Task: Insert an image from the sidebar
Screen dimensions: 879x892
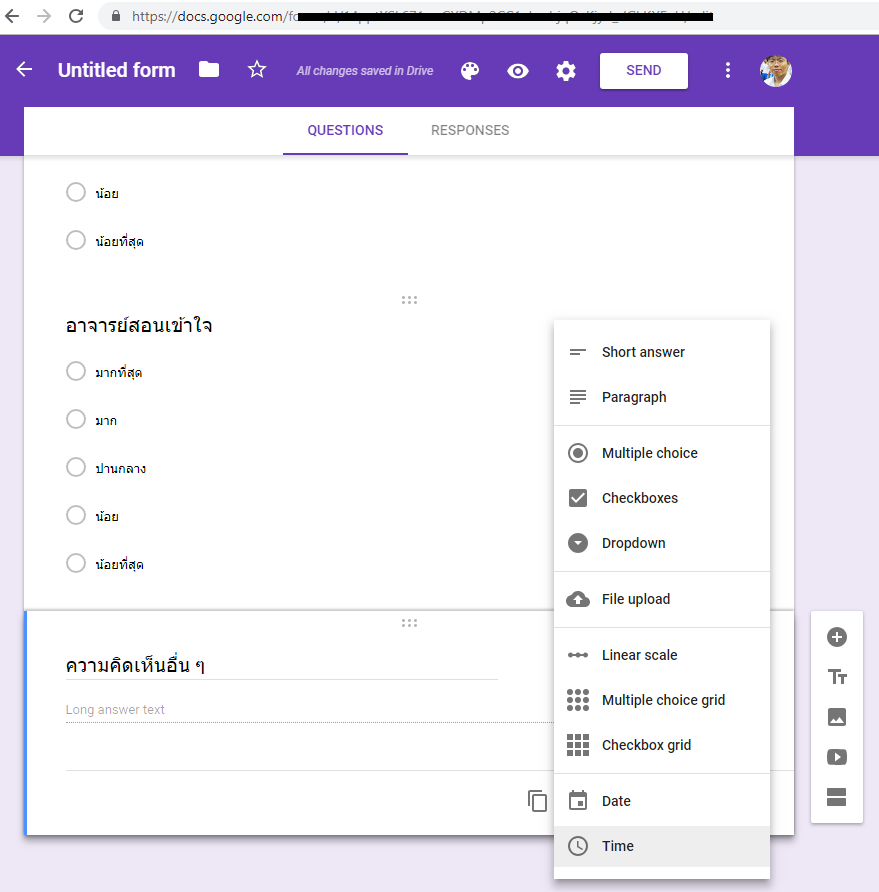Action: tap(837, 717)
